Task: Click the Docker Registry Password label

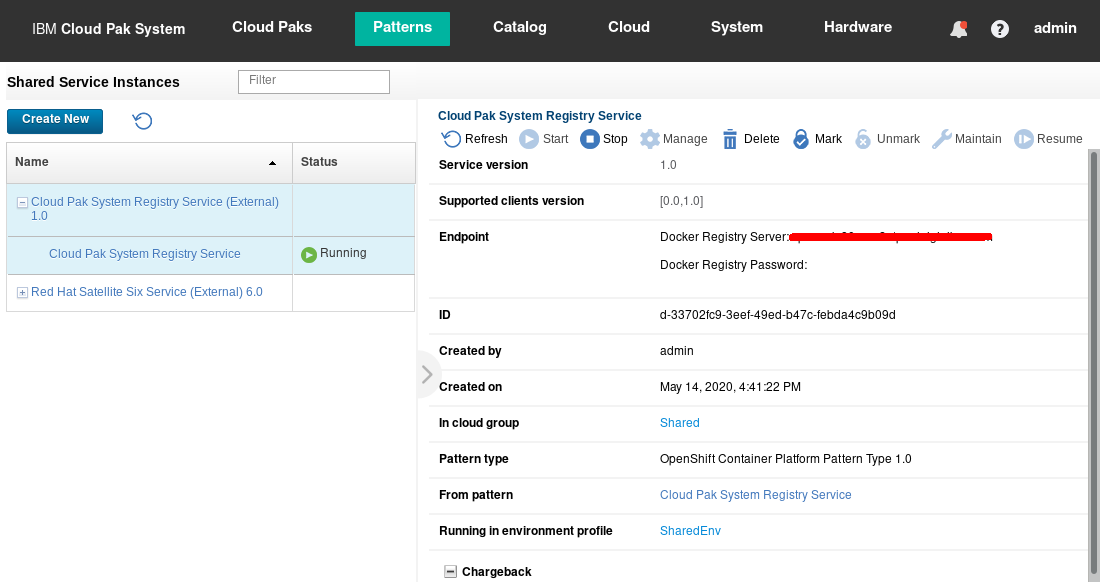Action: [x=733, y=265]
